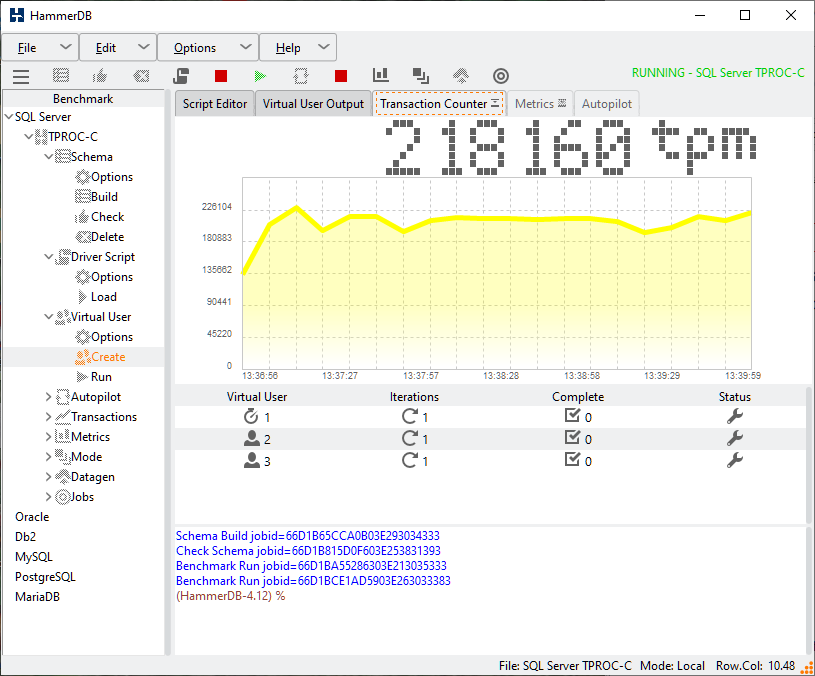The width and height of the screenshot is (815, 676).
Task: Click the virtual user table vertical scrollbar
Action: pyautogui.click(x=809, y=455)
